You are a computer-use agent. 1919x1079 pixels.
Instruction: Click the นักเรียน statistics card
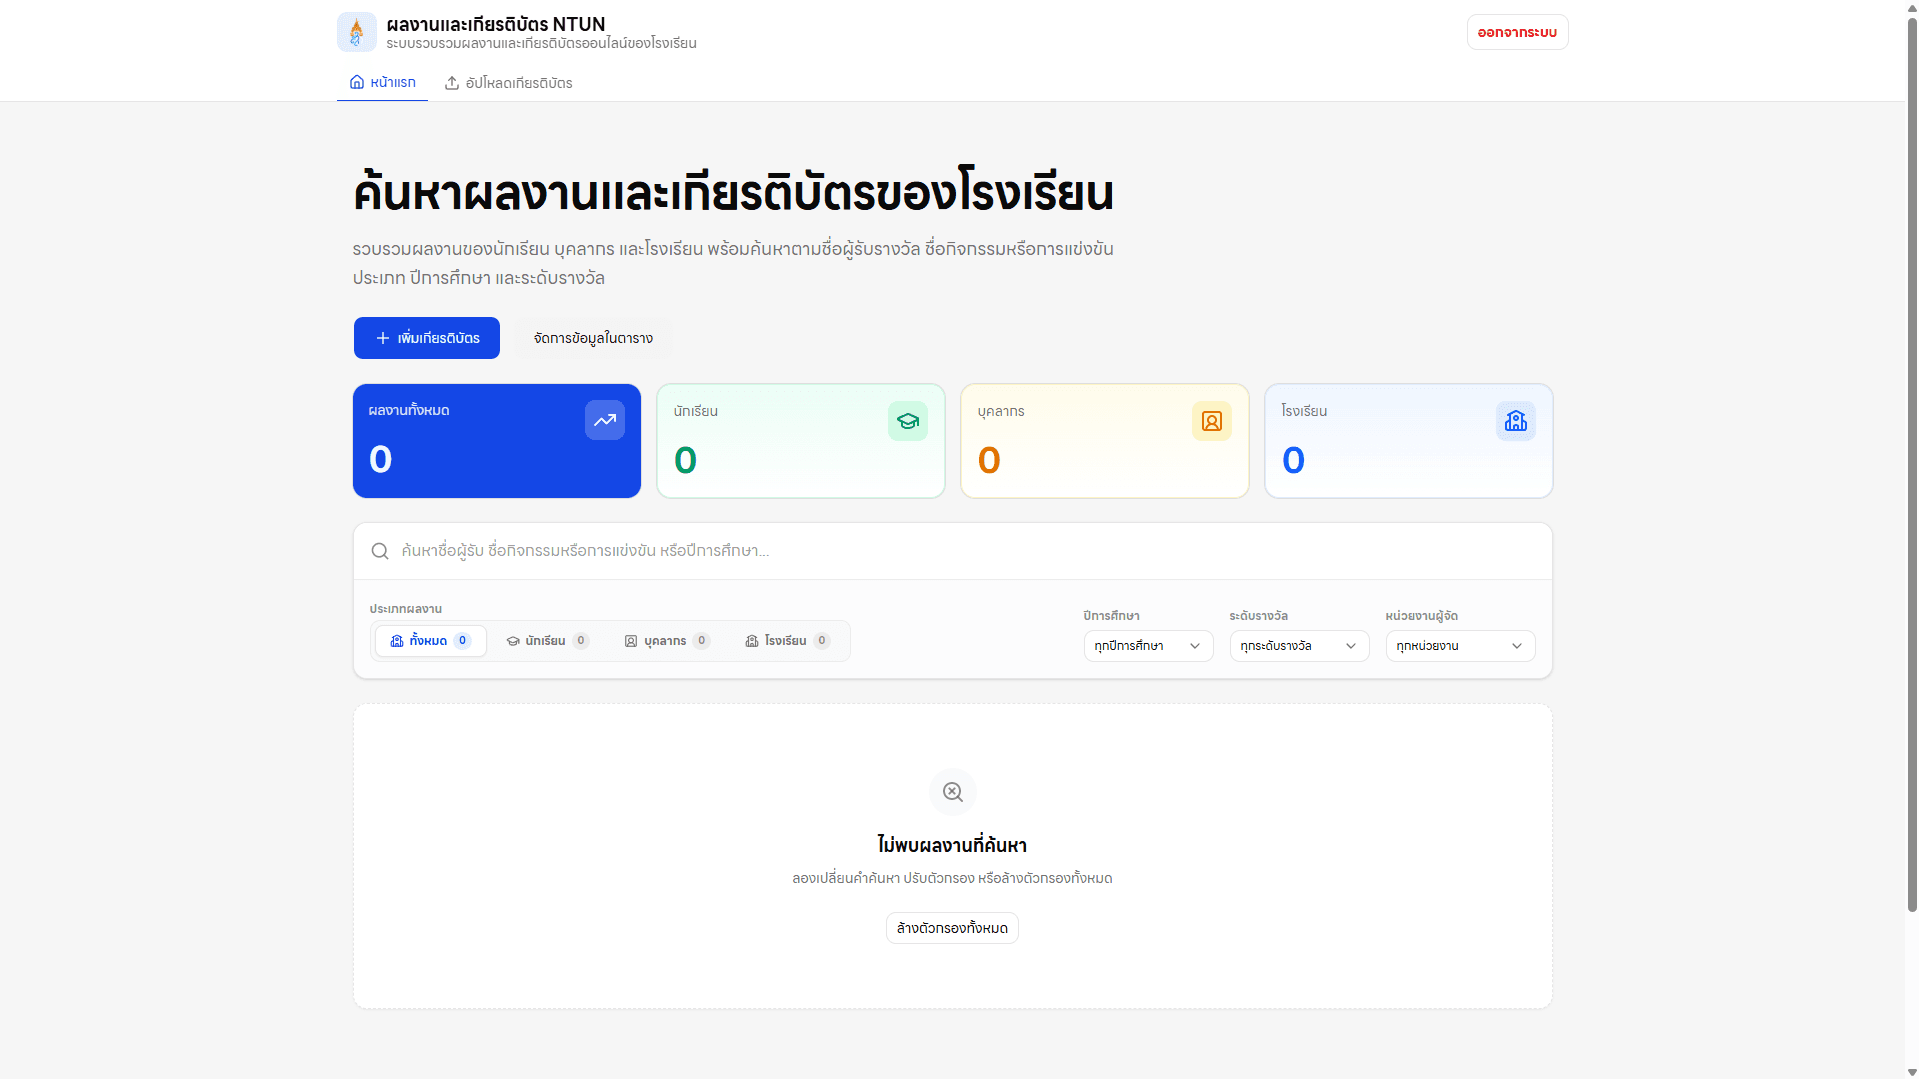pos(801,441)
